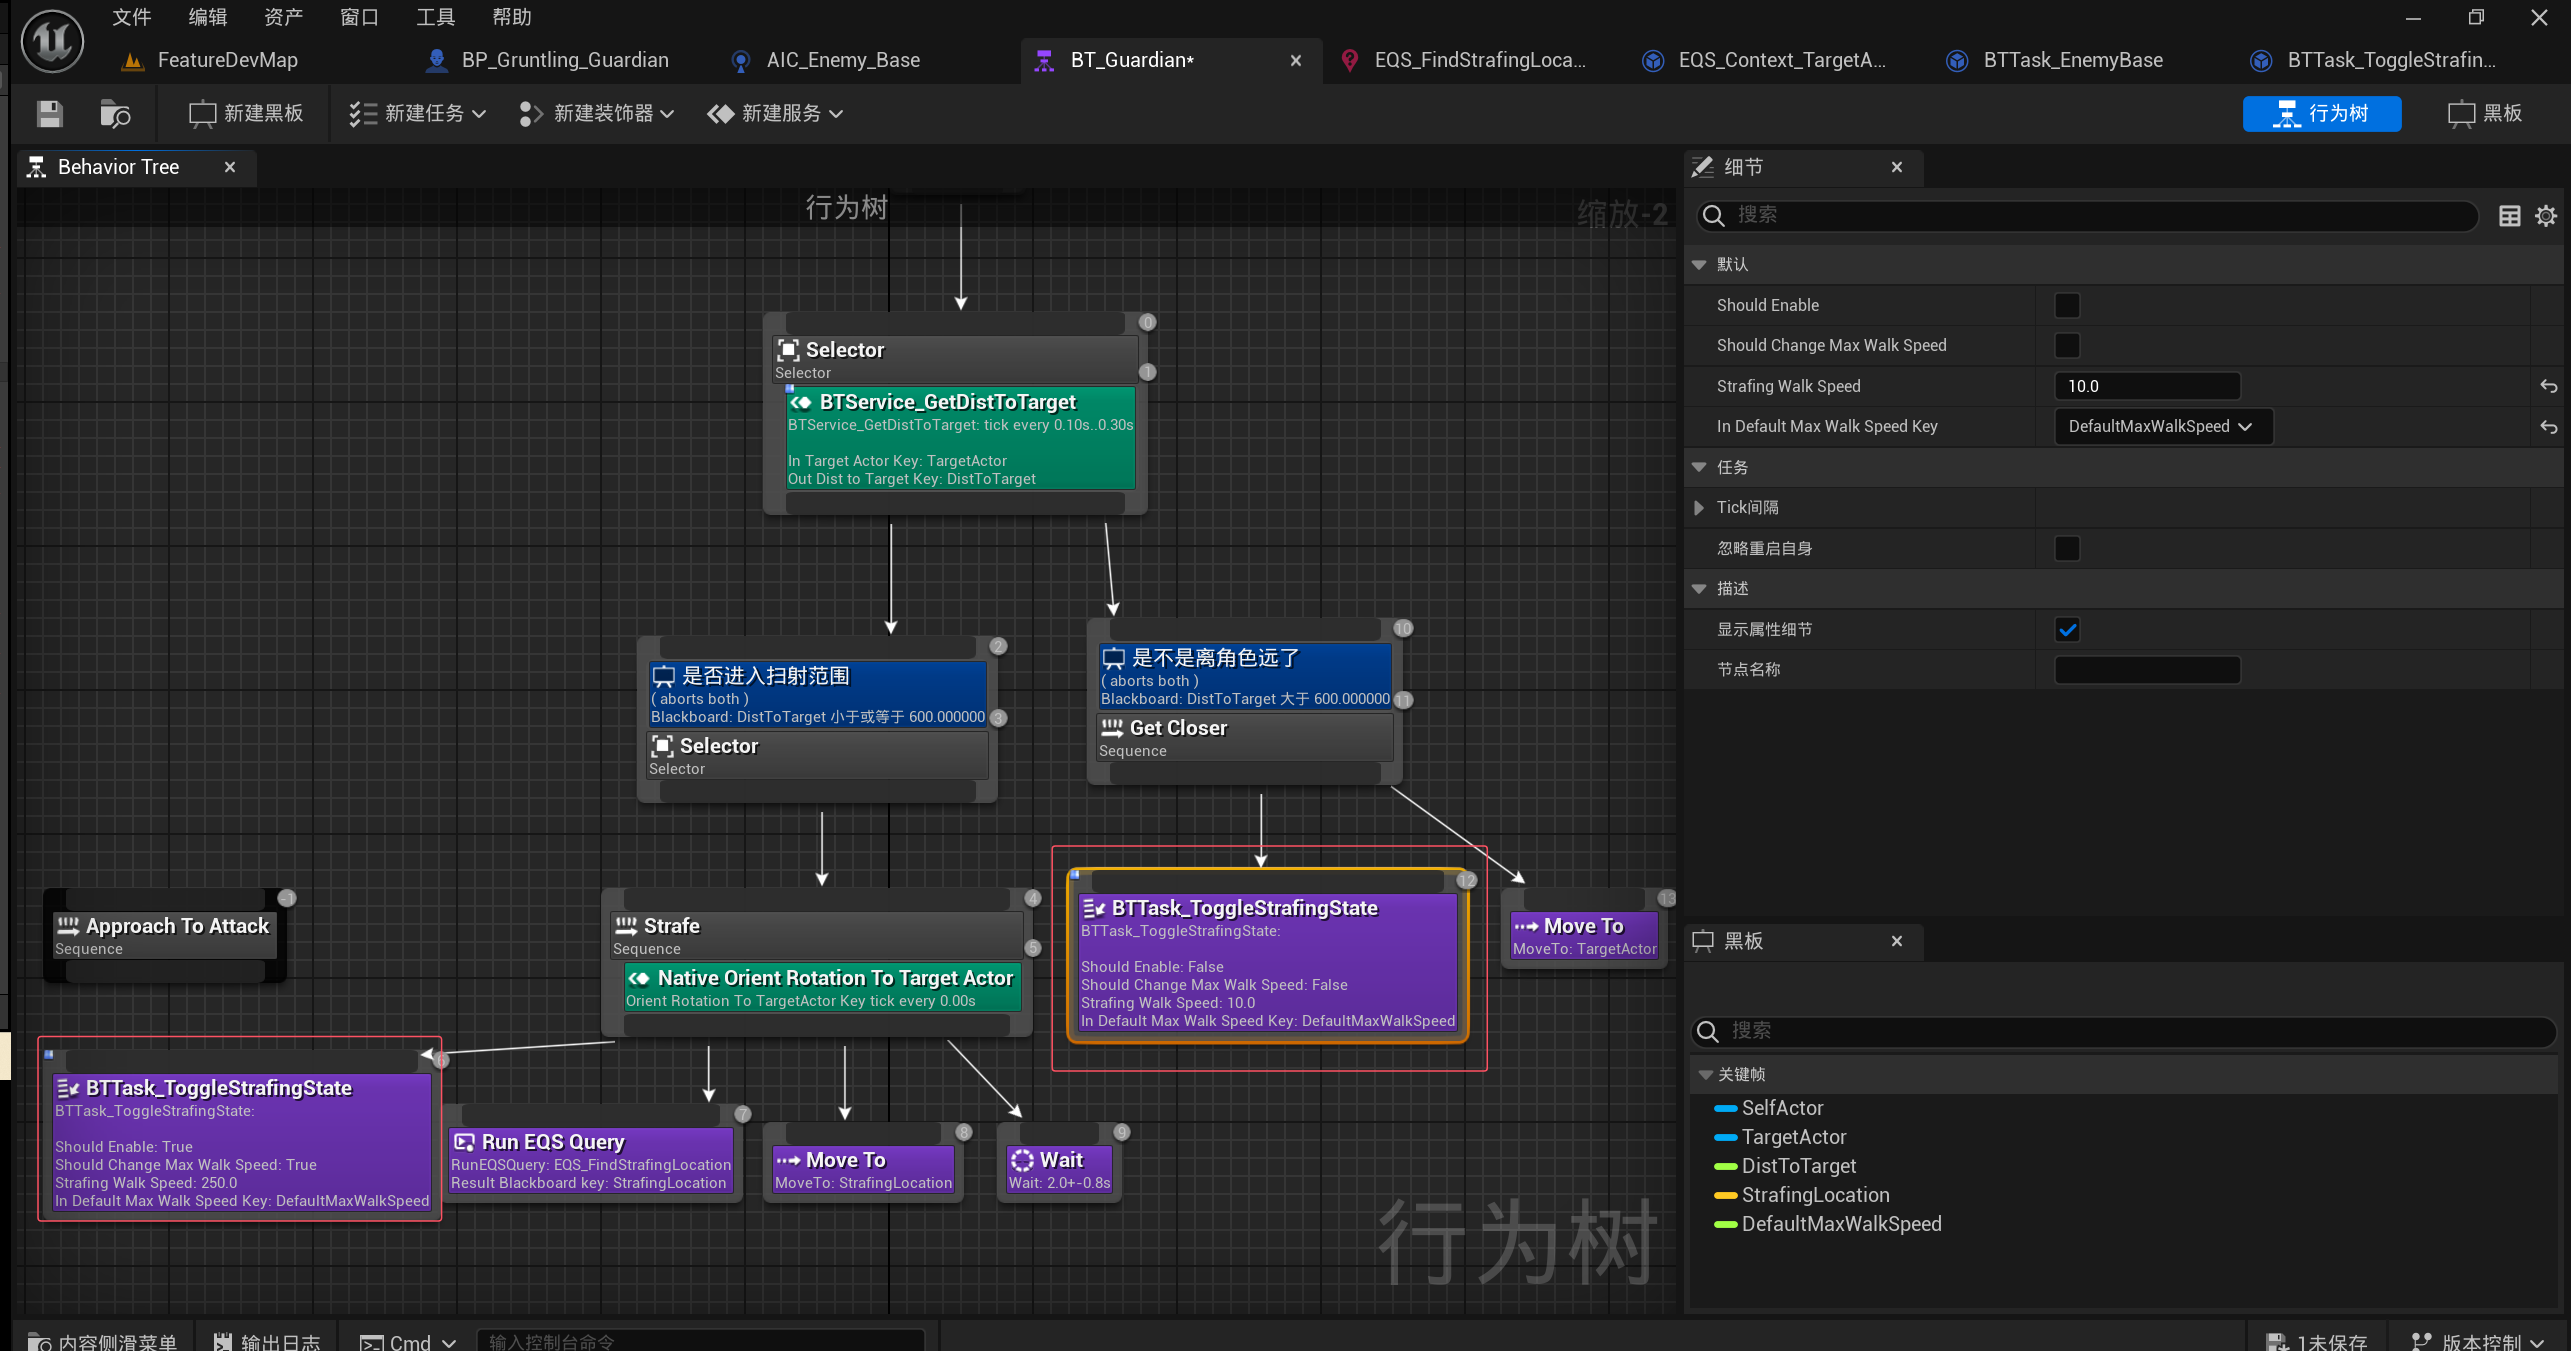The image size is (2572, 1351).
Task: Reset In Default Max Walk Speed Key arrow
Action: (x=2548, y=427)
